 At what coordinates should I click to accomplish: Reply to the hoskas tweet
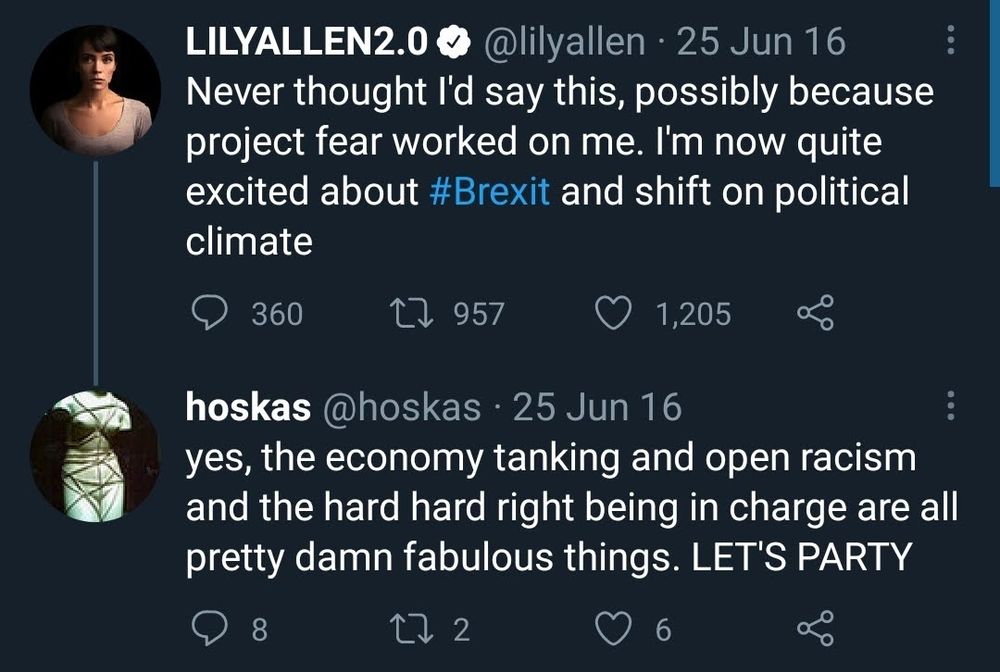208,628
